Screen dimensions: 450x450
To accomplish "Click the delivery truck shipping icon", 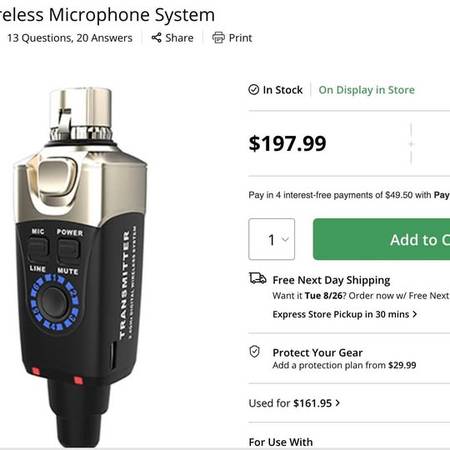I will pyautogui.click(x=258, y=279).
